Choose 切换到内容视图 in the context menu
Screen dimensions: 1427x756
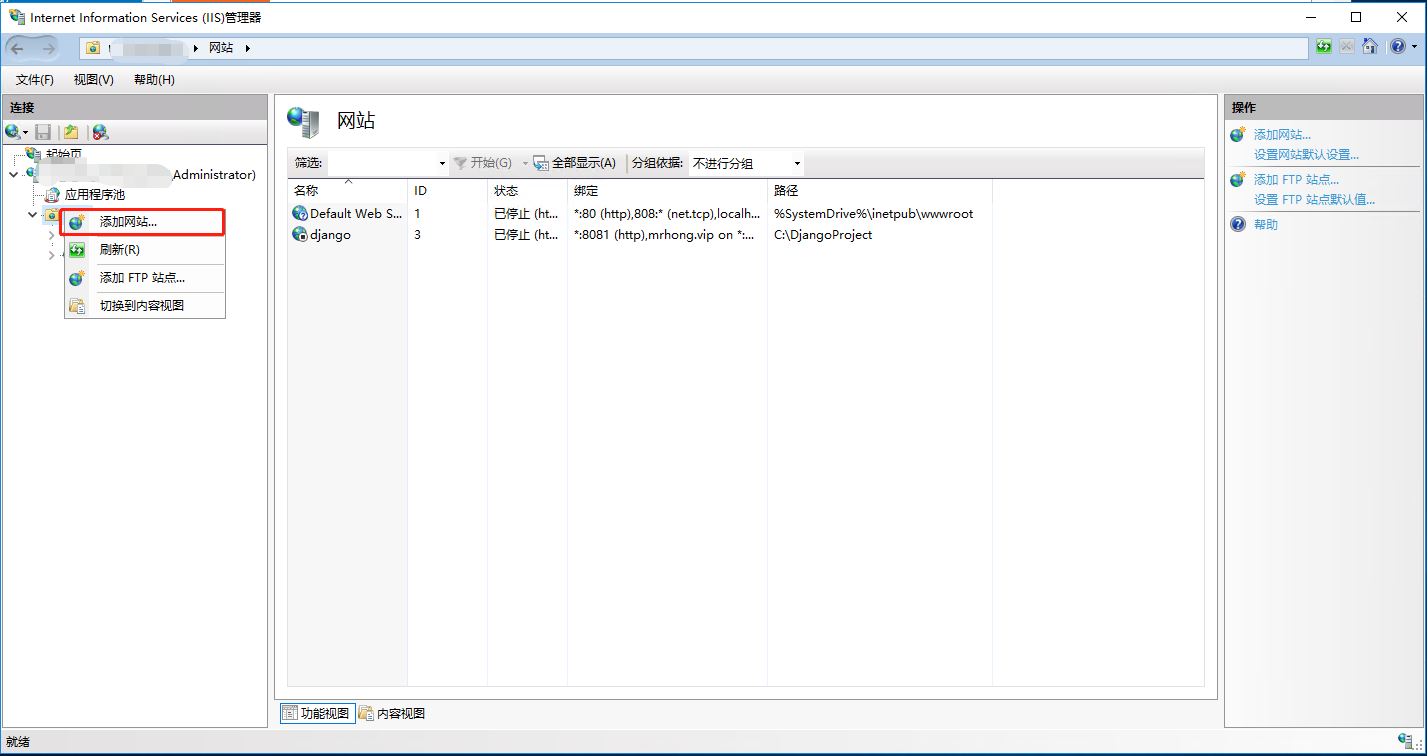[x=145, y=306]
